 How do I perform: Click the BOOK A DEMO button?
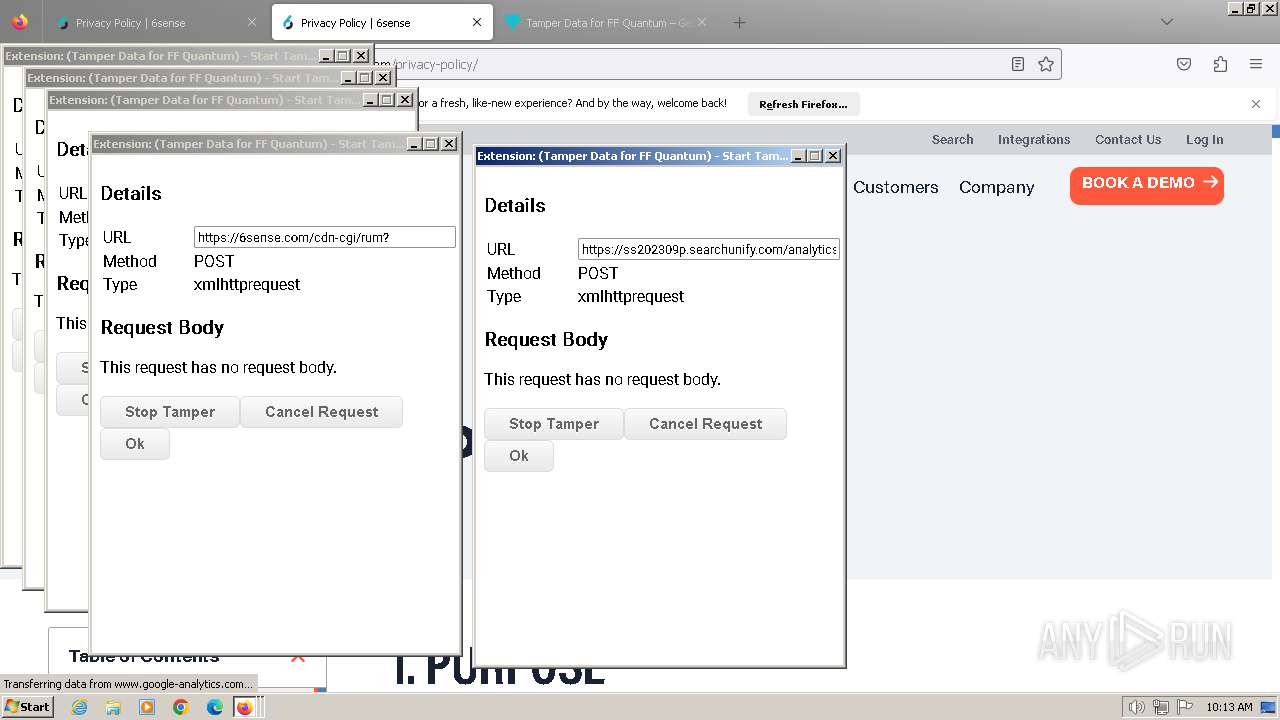(1147, 185)
